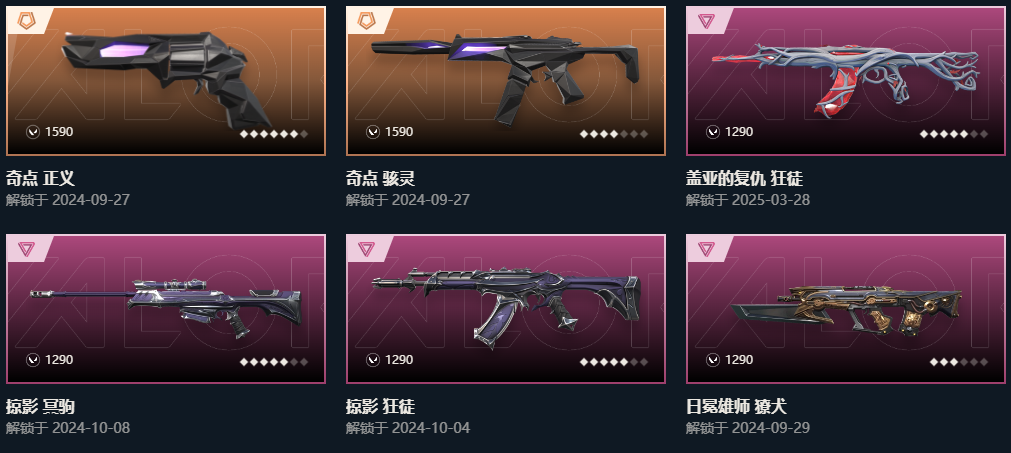Click the pink tier badge on 盖亚的复仇 狂徒 card
The image size is (1011, 453).
[706, 21]
